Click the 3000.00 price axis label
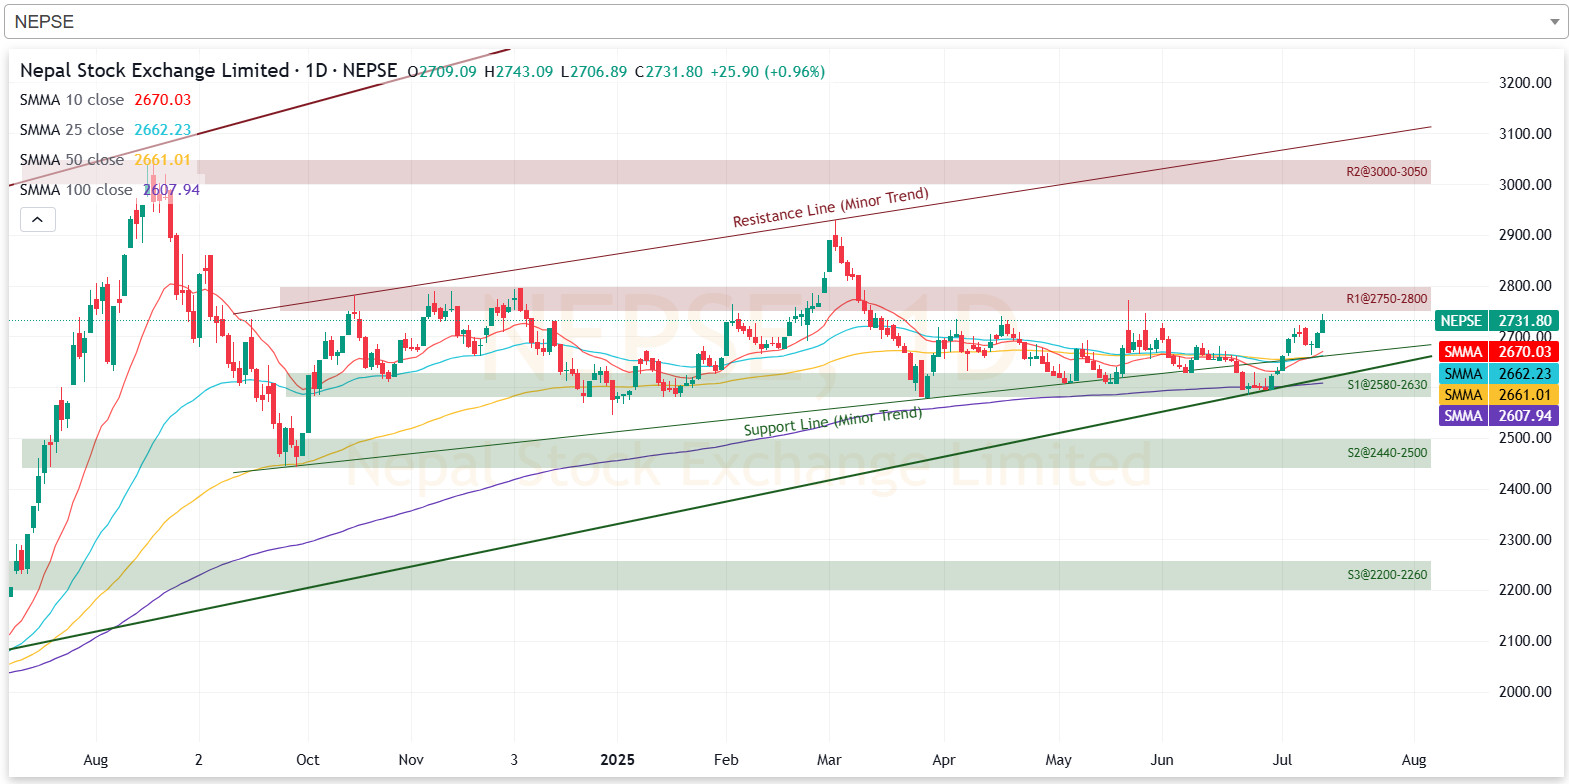The image size is (1569, 784). [x=1525, y=185]
